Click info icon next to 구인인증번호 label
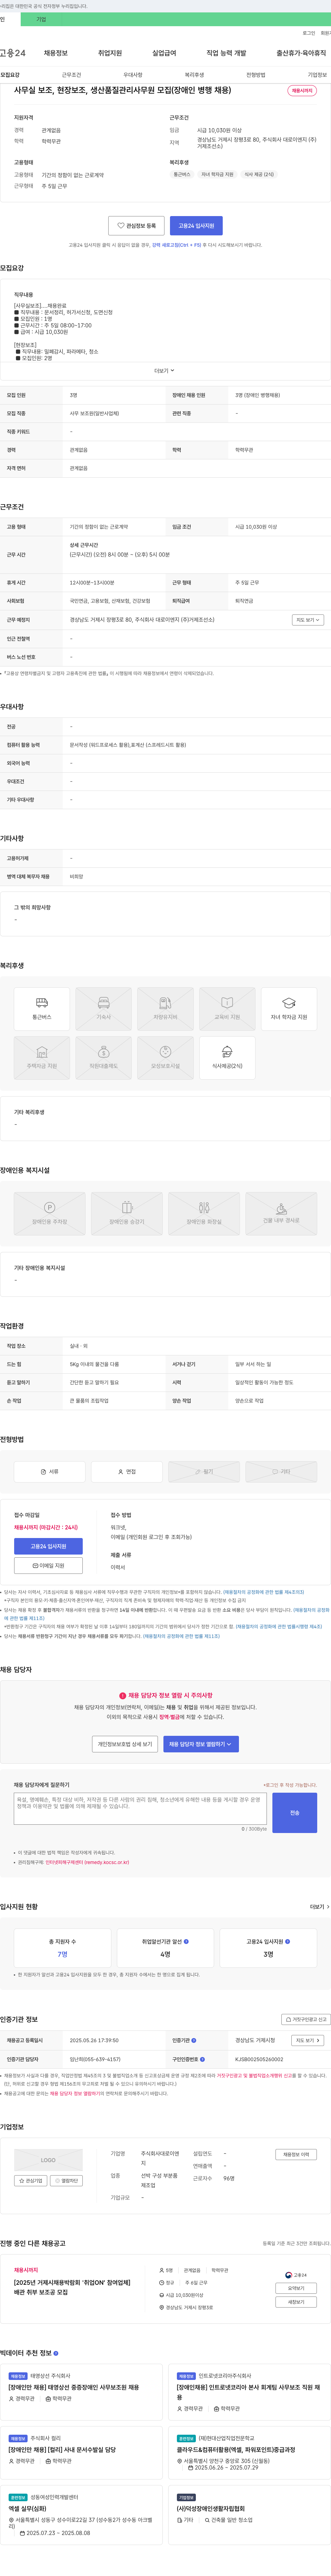 pyautogui.click(x=202, y=2059)
